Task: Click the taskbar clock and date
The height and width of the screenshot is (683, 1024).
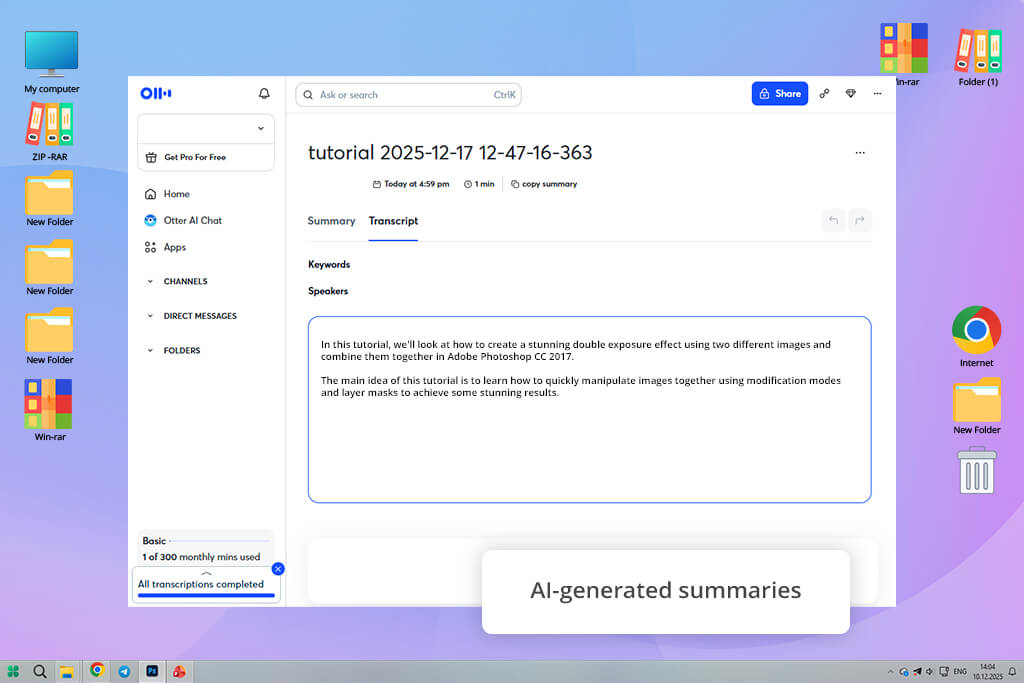Action: coord(987,671)
